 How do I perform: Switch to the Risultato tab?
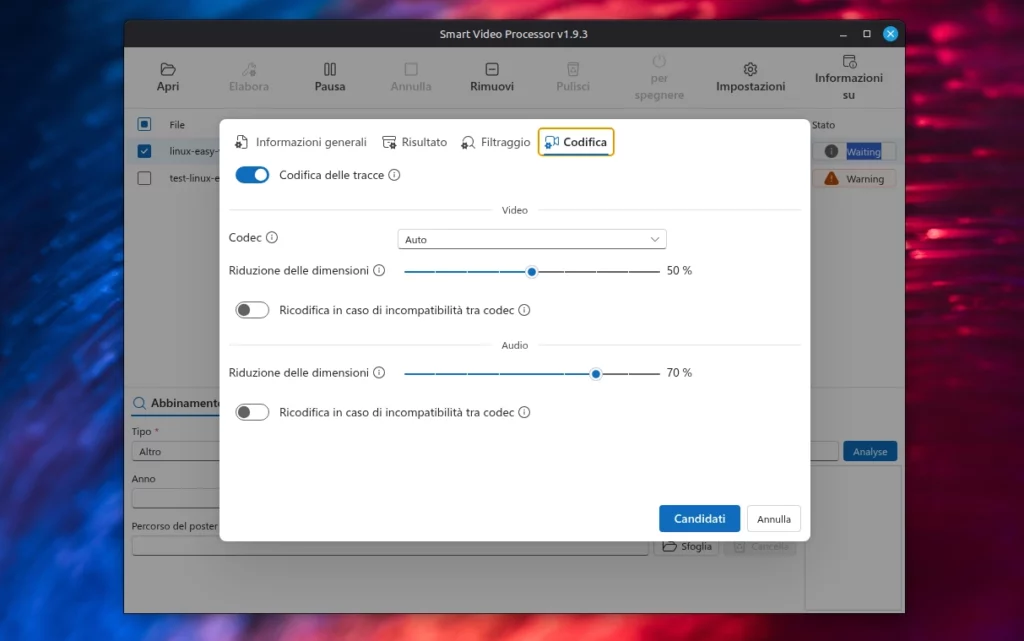(x=415, y=142)
